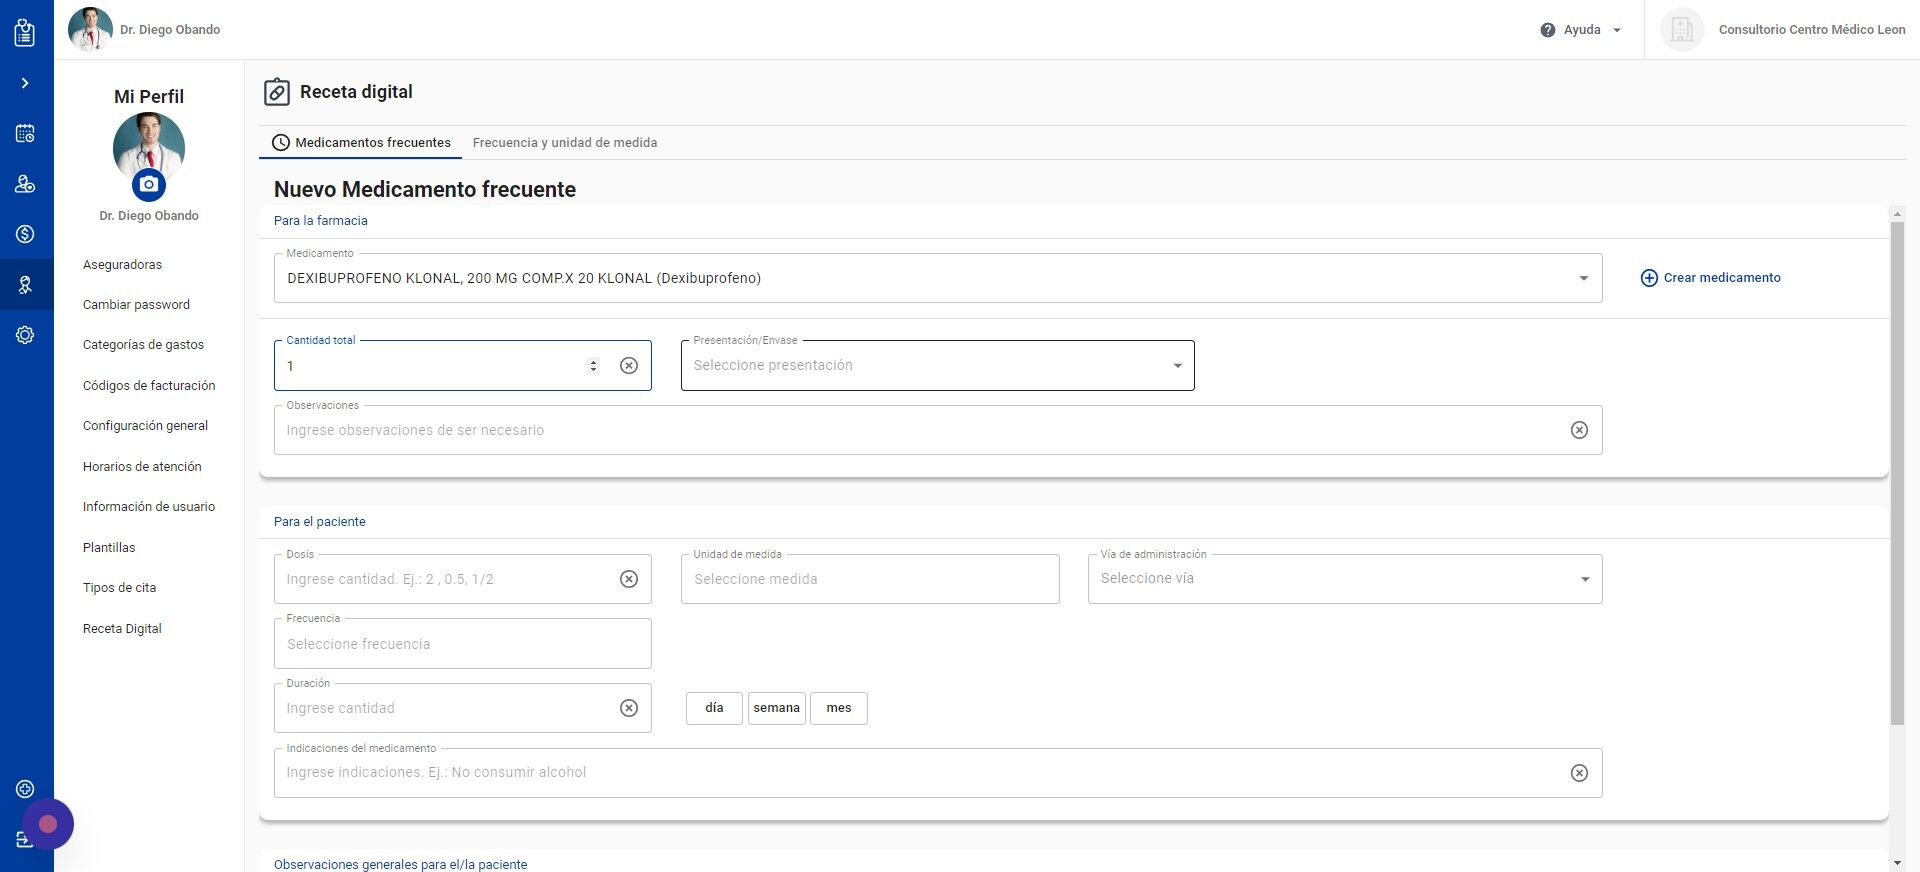Open the Ayuda help menu
This screenshot has height=872, width=1920.
point(1581,30)
